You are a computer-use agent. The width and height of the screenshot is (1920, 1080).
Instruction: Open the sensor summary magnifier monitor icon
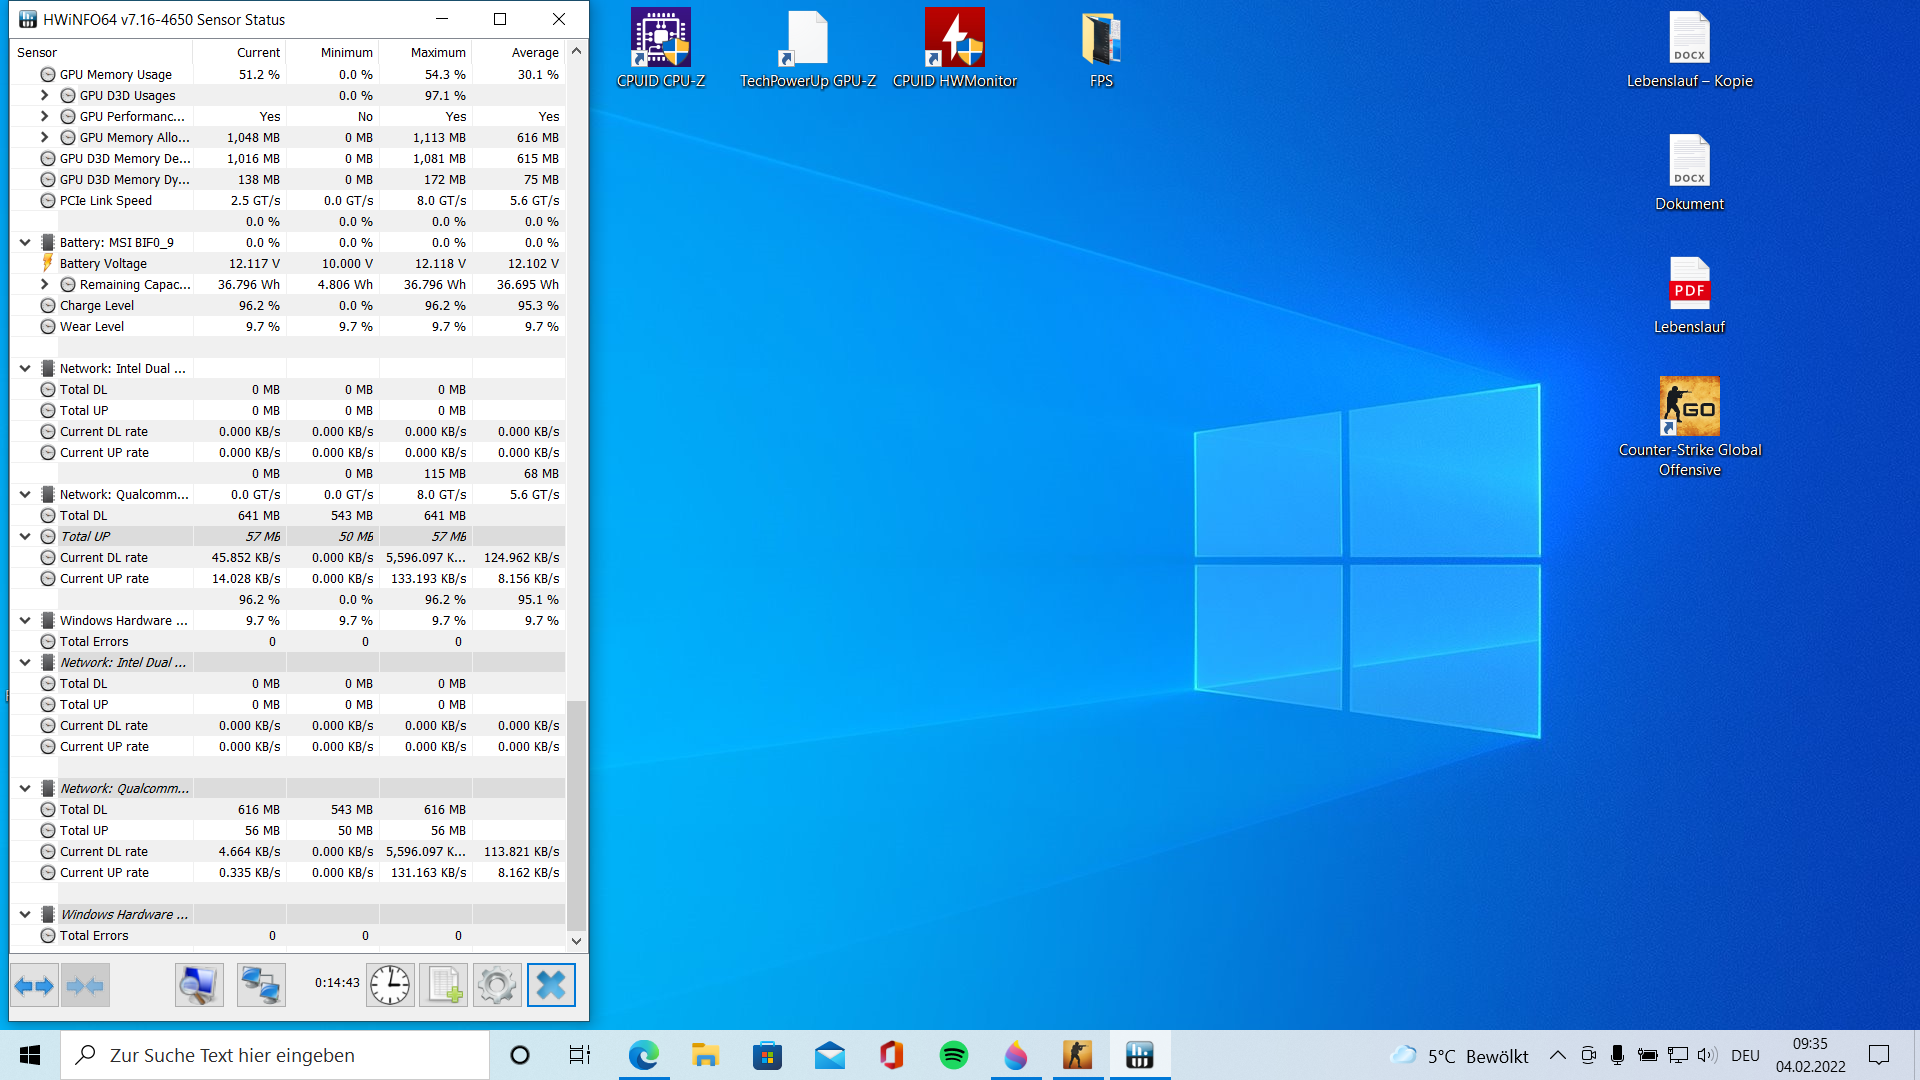[199, 986]
